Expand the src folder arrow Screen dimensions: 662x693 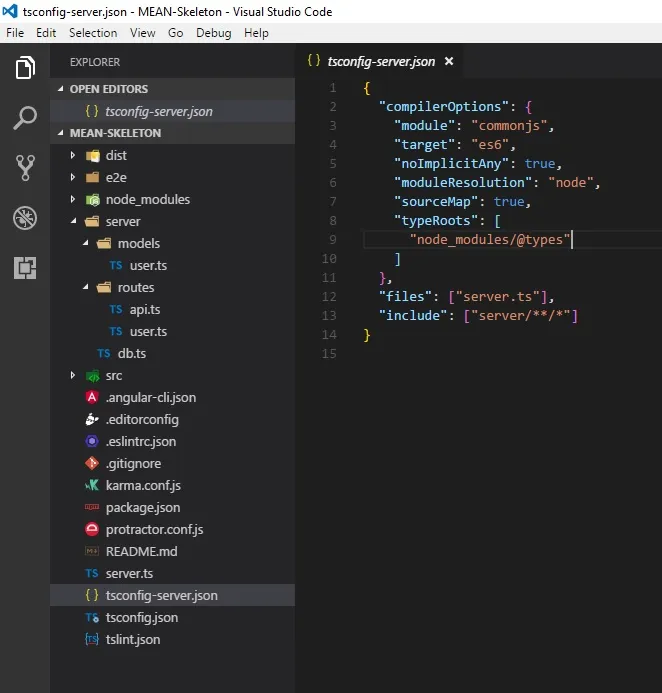pyautogui.click(x=73, y=375)
